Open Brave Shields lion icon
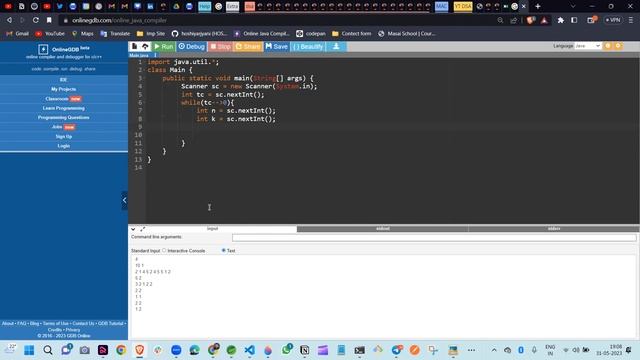The image size is (640, 360). click(531, 20)
